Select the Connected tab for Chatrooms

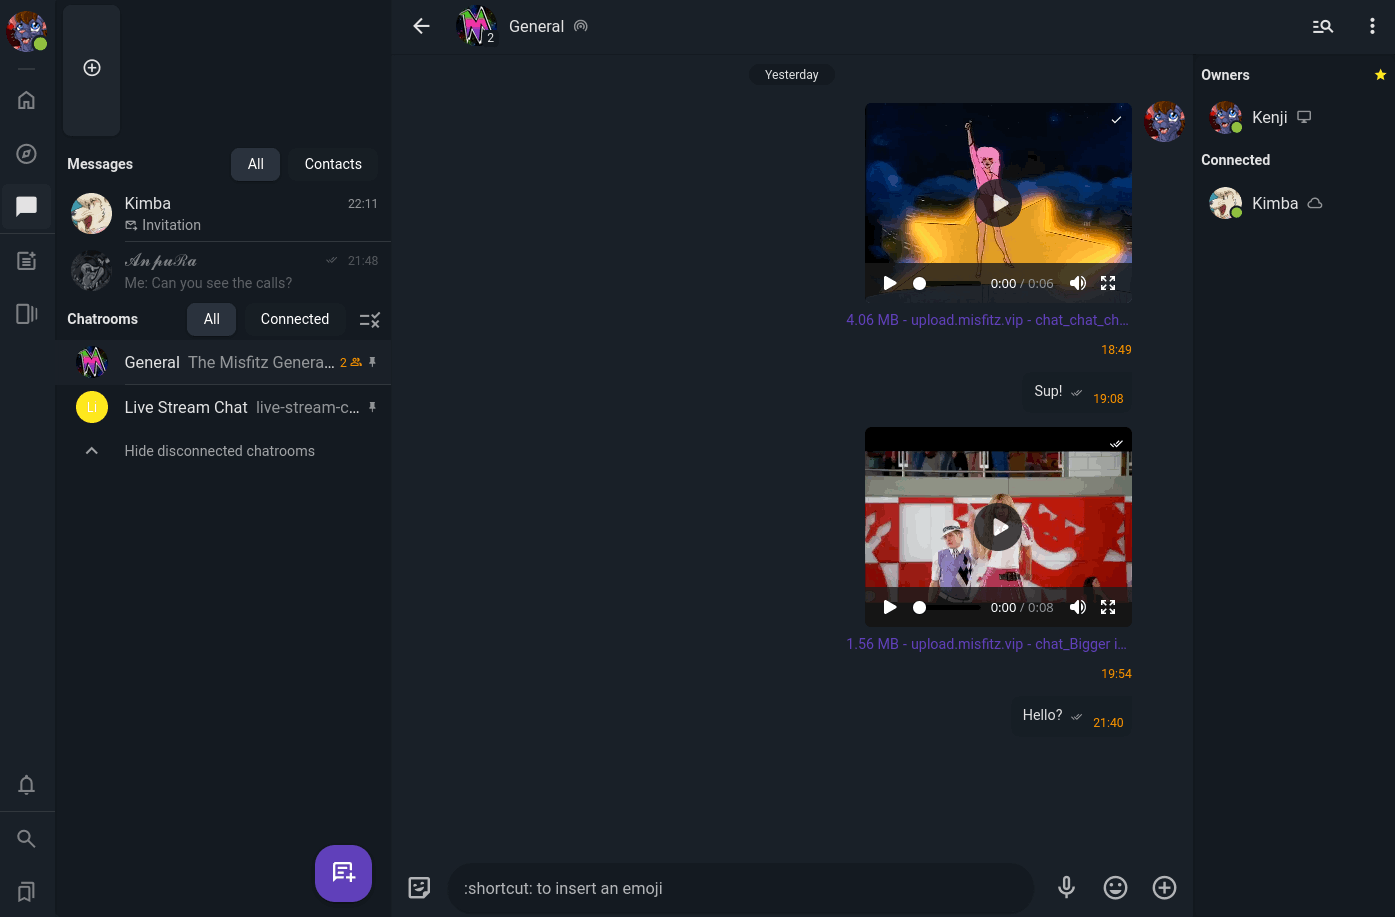coord(294,319)
